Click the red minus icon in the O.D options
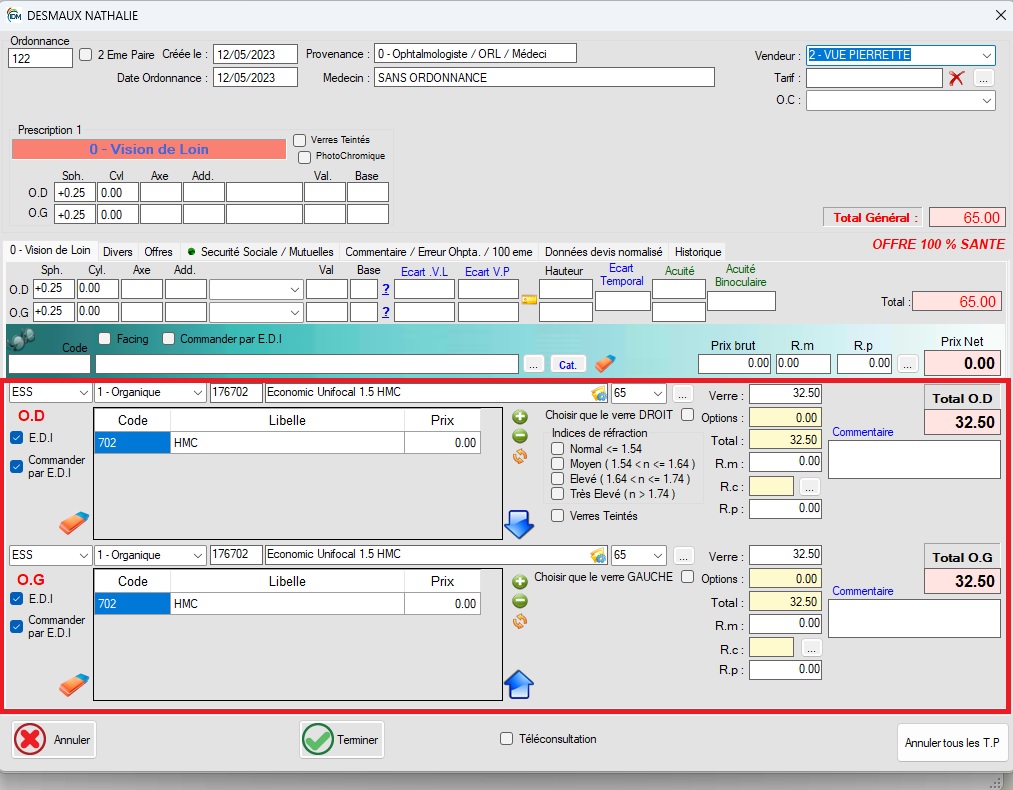The height and width of the screenshot is (790, 1013). pos(520,436)
